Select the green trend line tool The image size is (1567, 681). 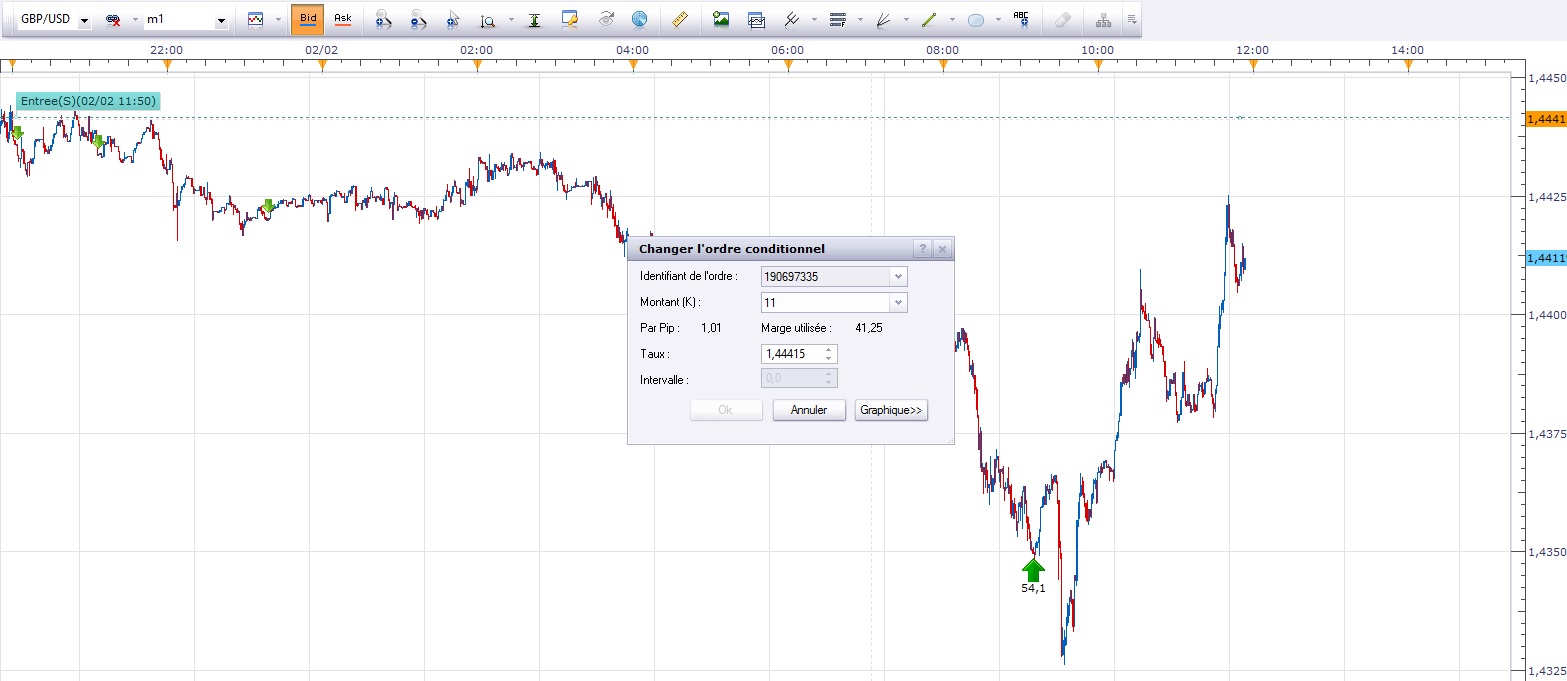pos(929,19)
